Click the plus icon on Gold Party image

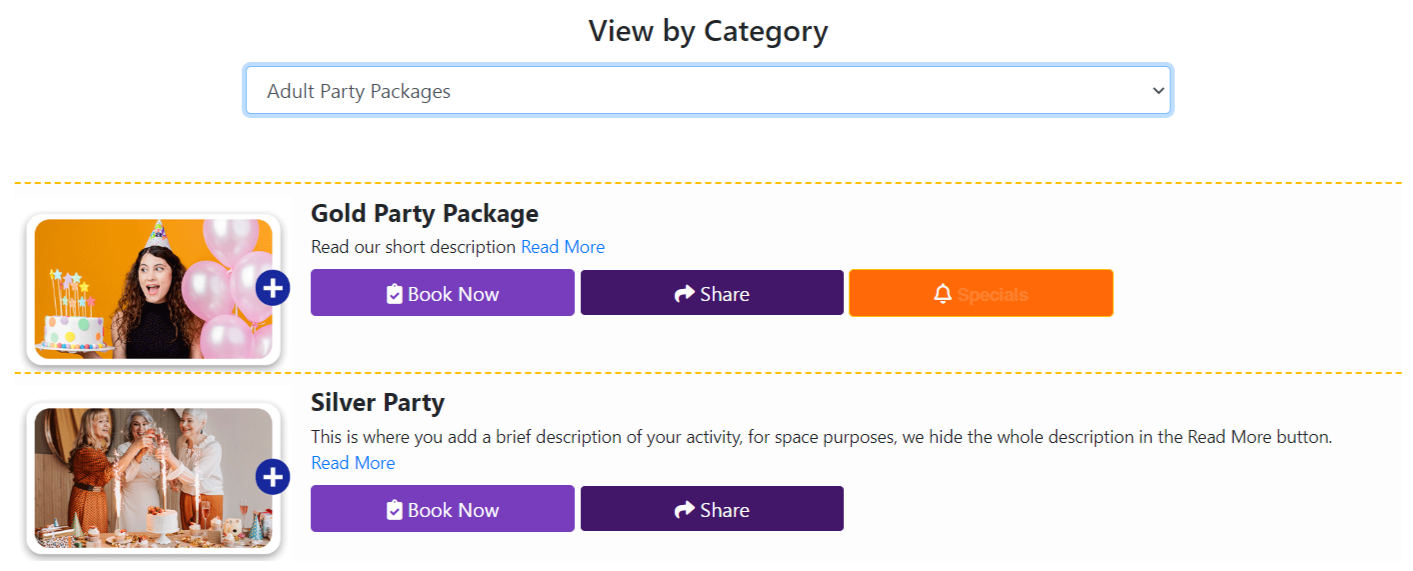pos(273,289)
